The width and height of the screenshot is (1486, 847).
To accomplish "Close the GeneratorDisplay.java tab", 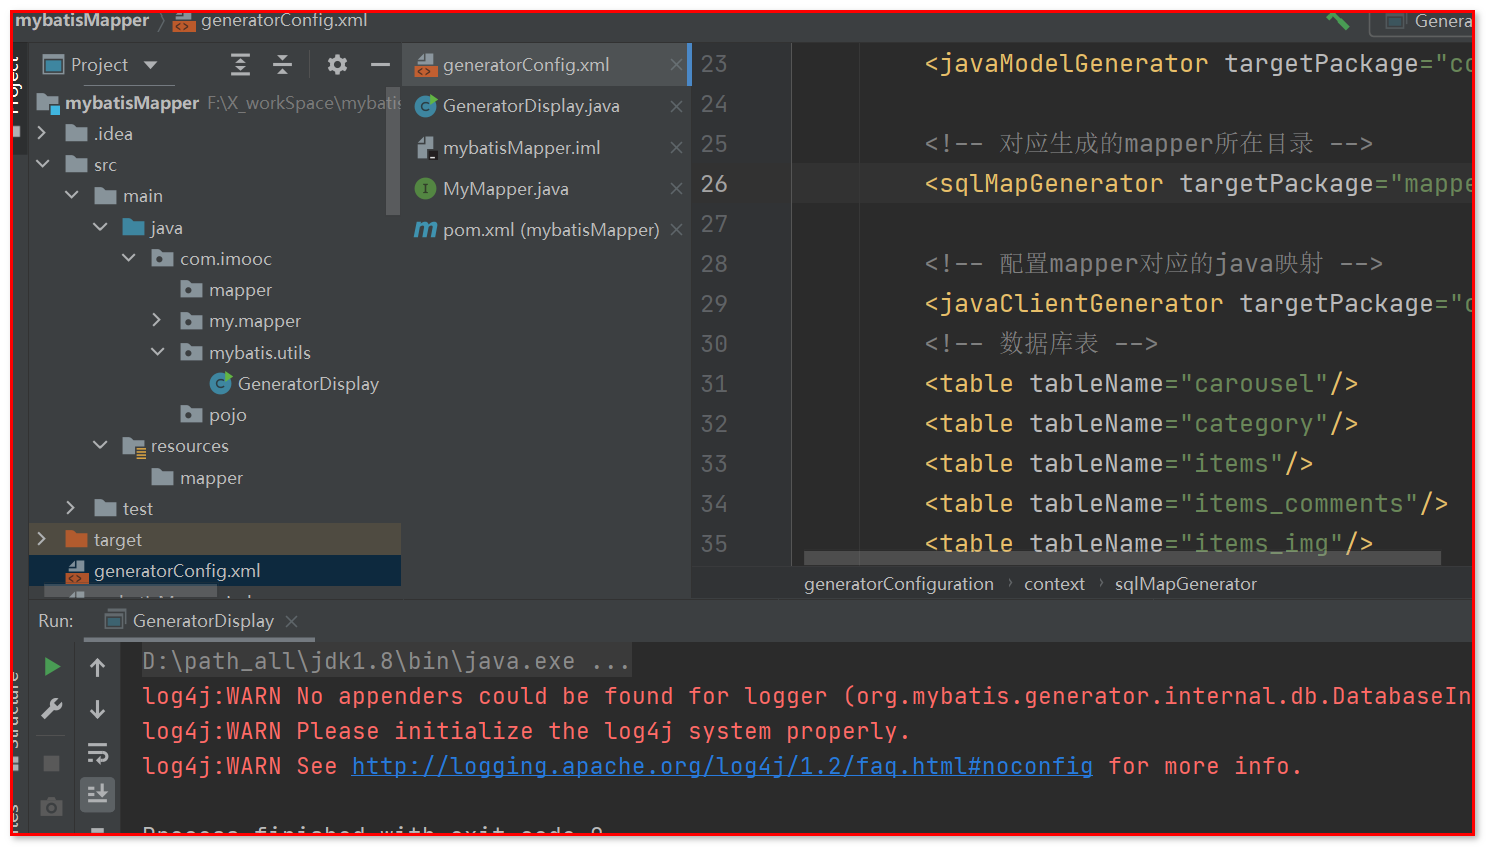I will [676, 106].
